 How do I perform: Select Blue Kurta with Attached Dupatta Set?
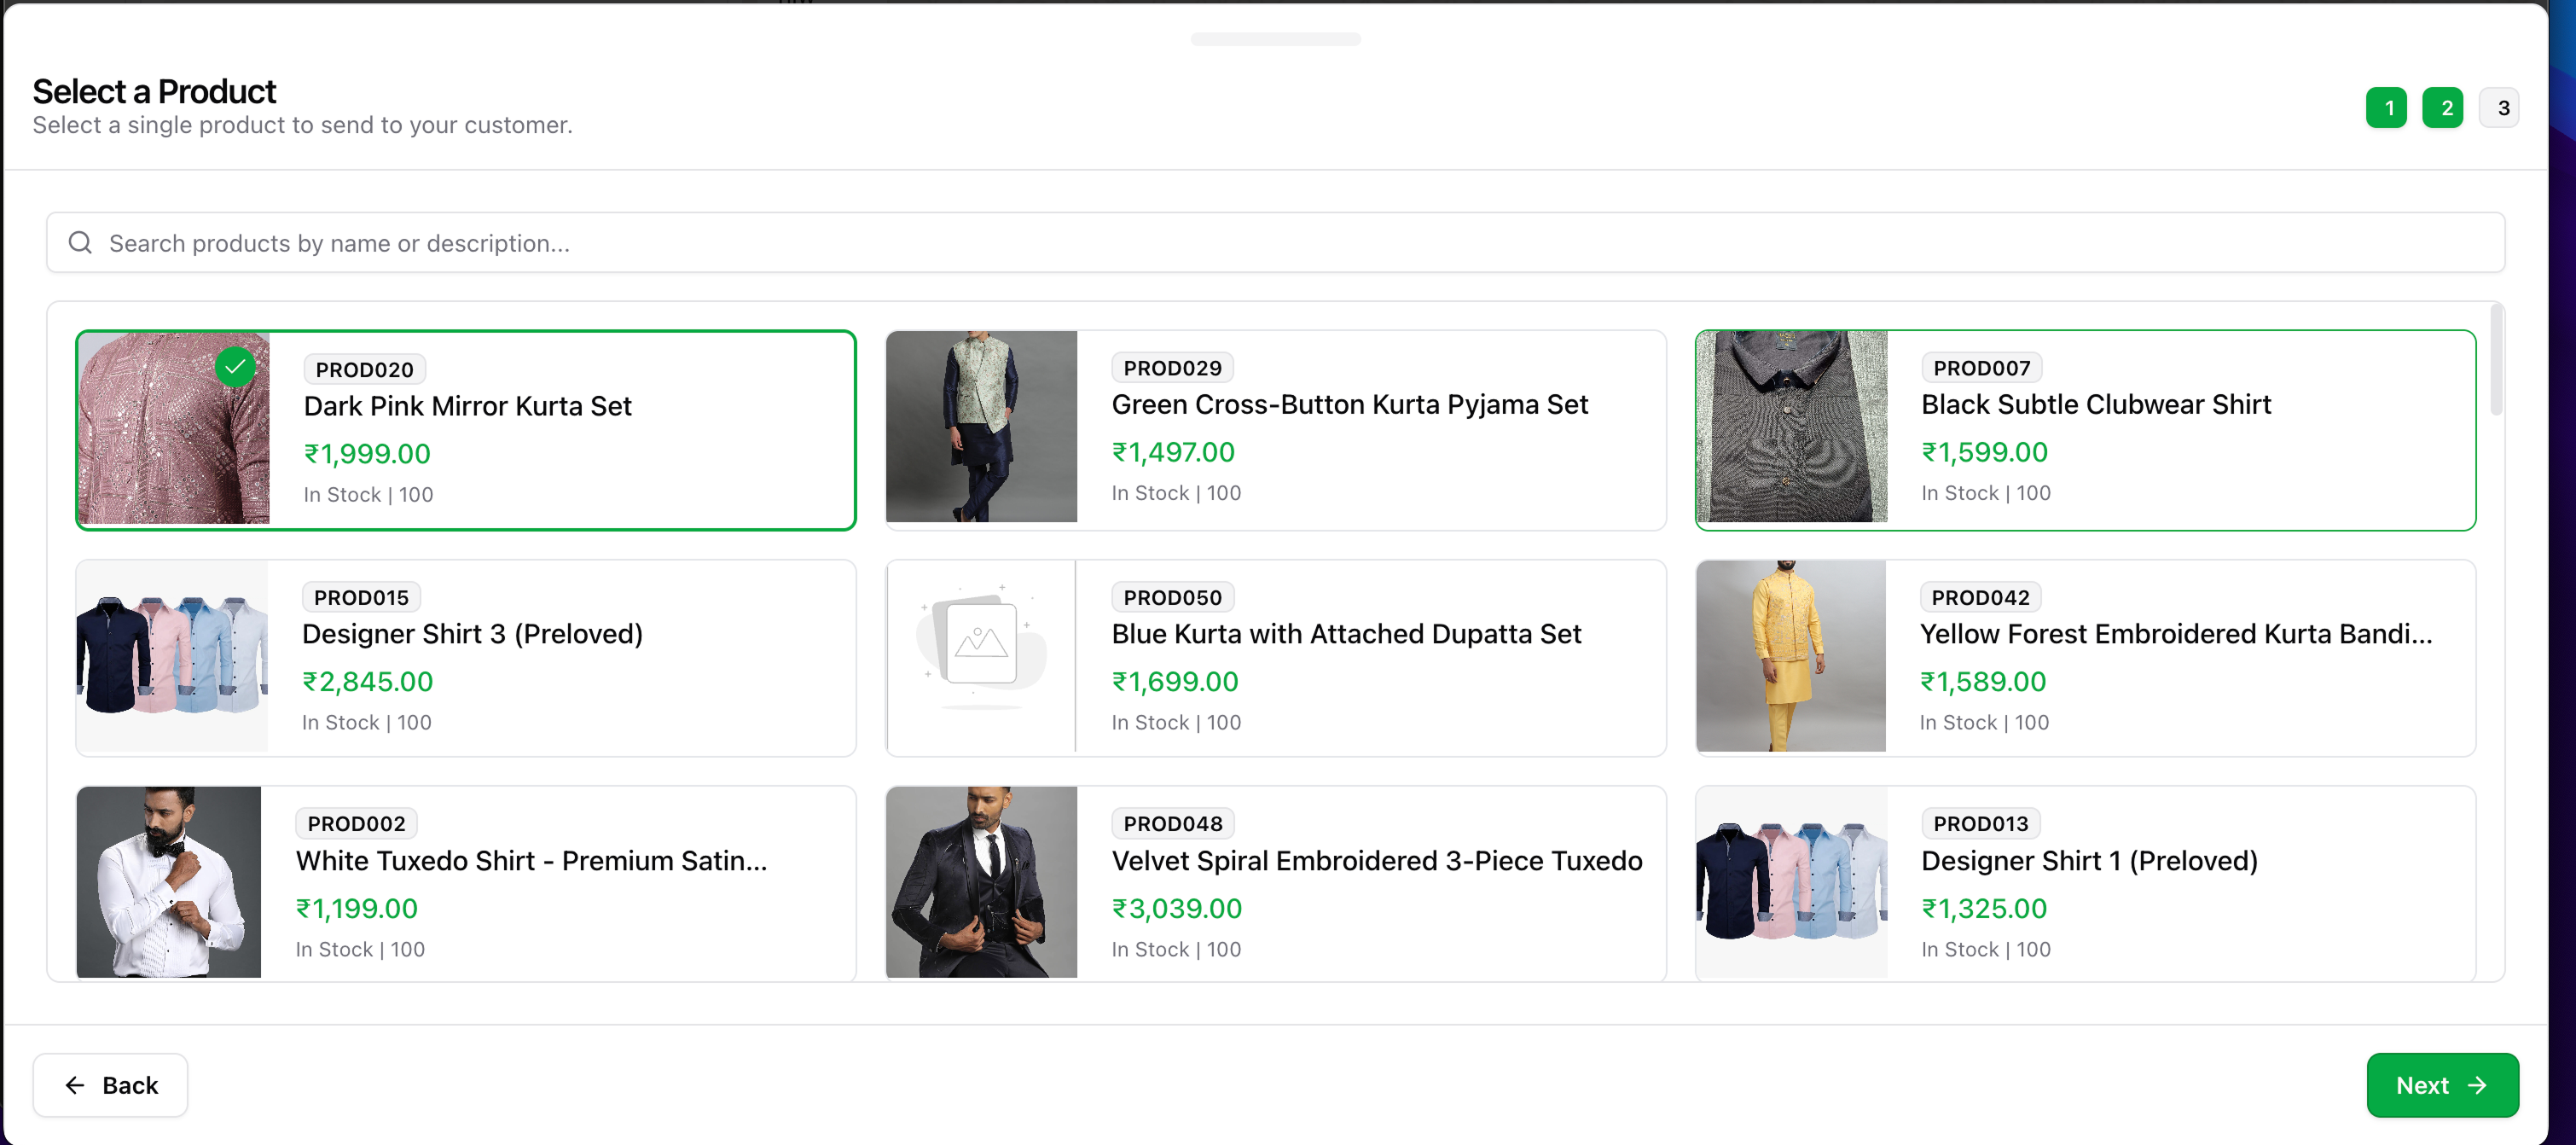pyautogui.click(x=1346, y=634)
